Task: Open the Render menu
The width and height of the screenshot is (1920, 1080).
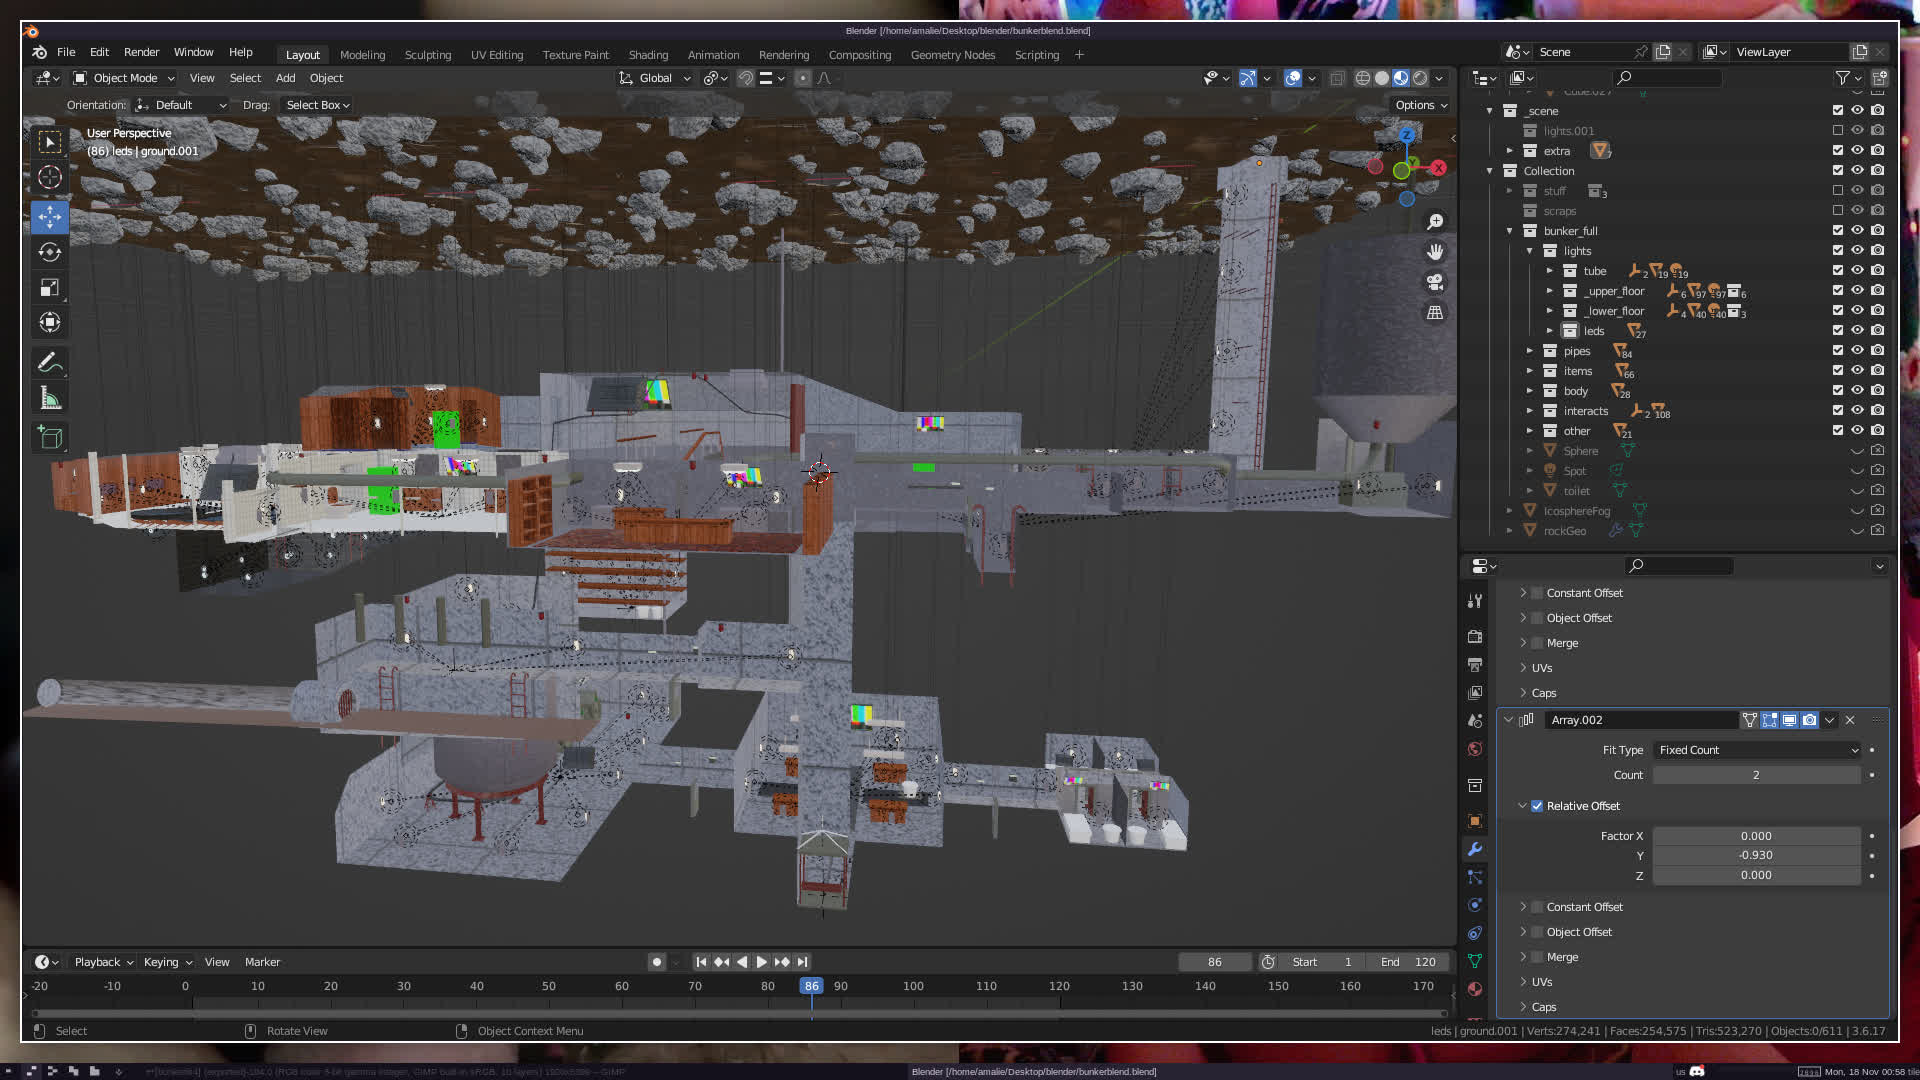Action: [x=141, y=52]
